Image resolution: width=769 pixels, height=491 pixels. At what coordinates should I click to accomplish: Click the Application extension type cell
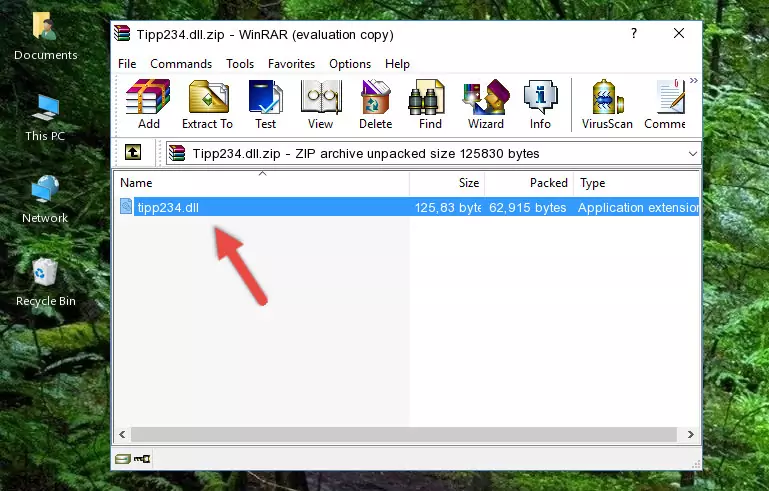coord(638,207)
